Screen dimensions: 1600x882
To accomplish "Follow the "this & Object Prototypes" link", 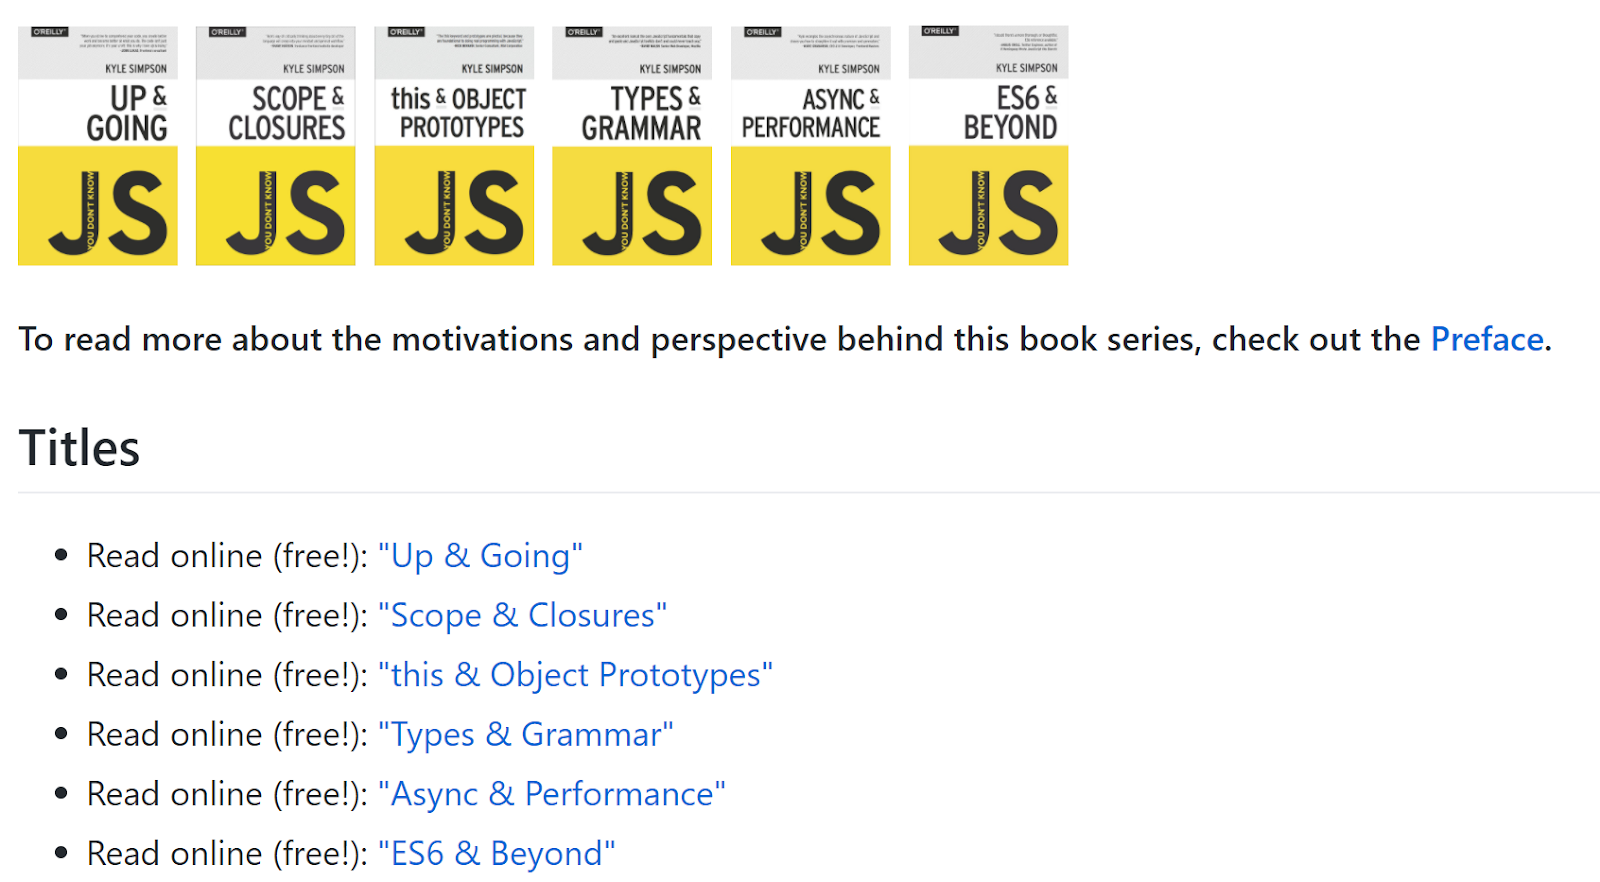I will (x=575, y=675).
